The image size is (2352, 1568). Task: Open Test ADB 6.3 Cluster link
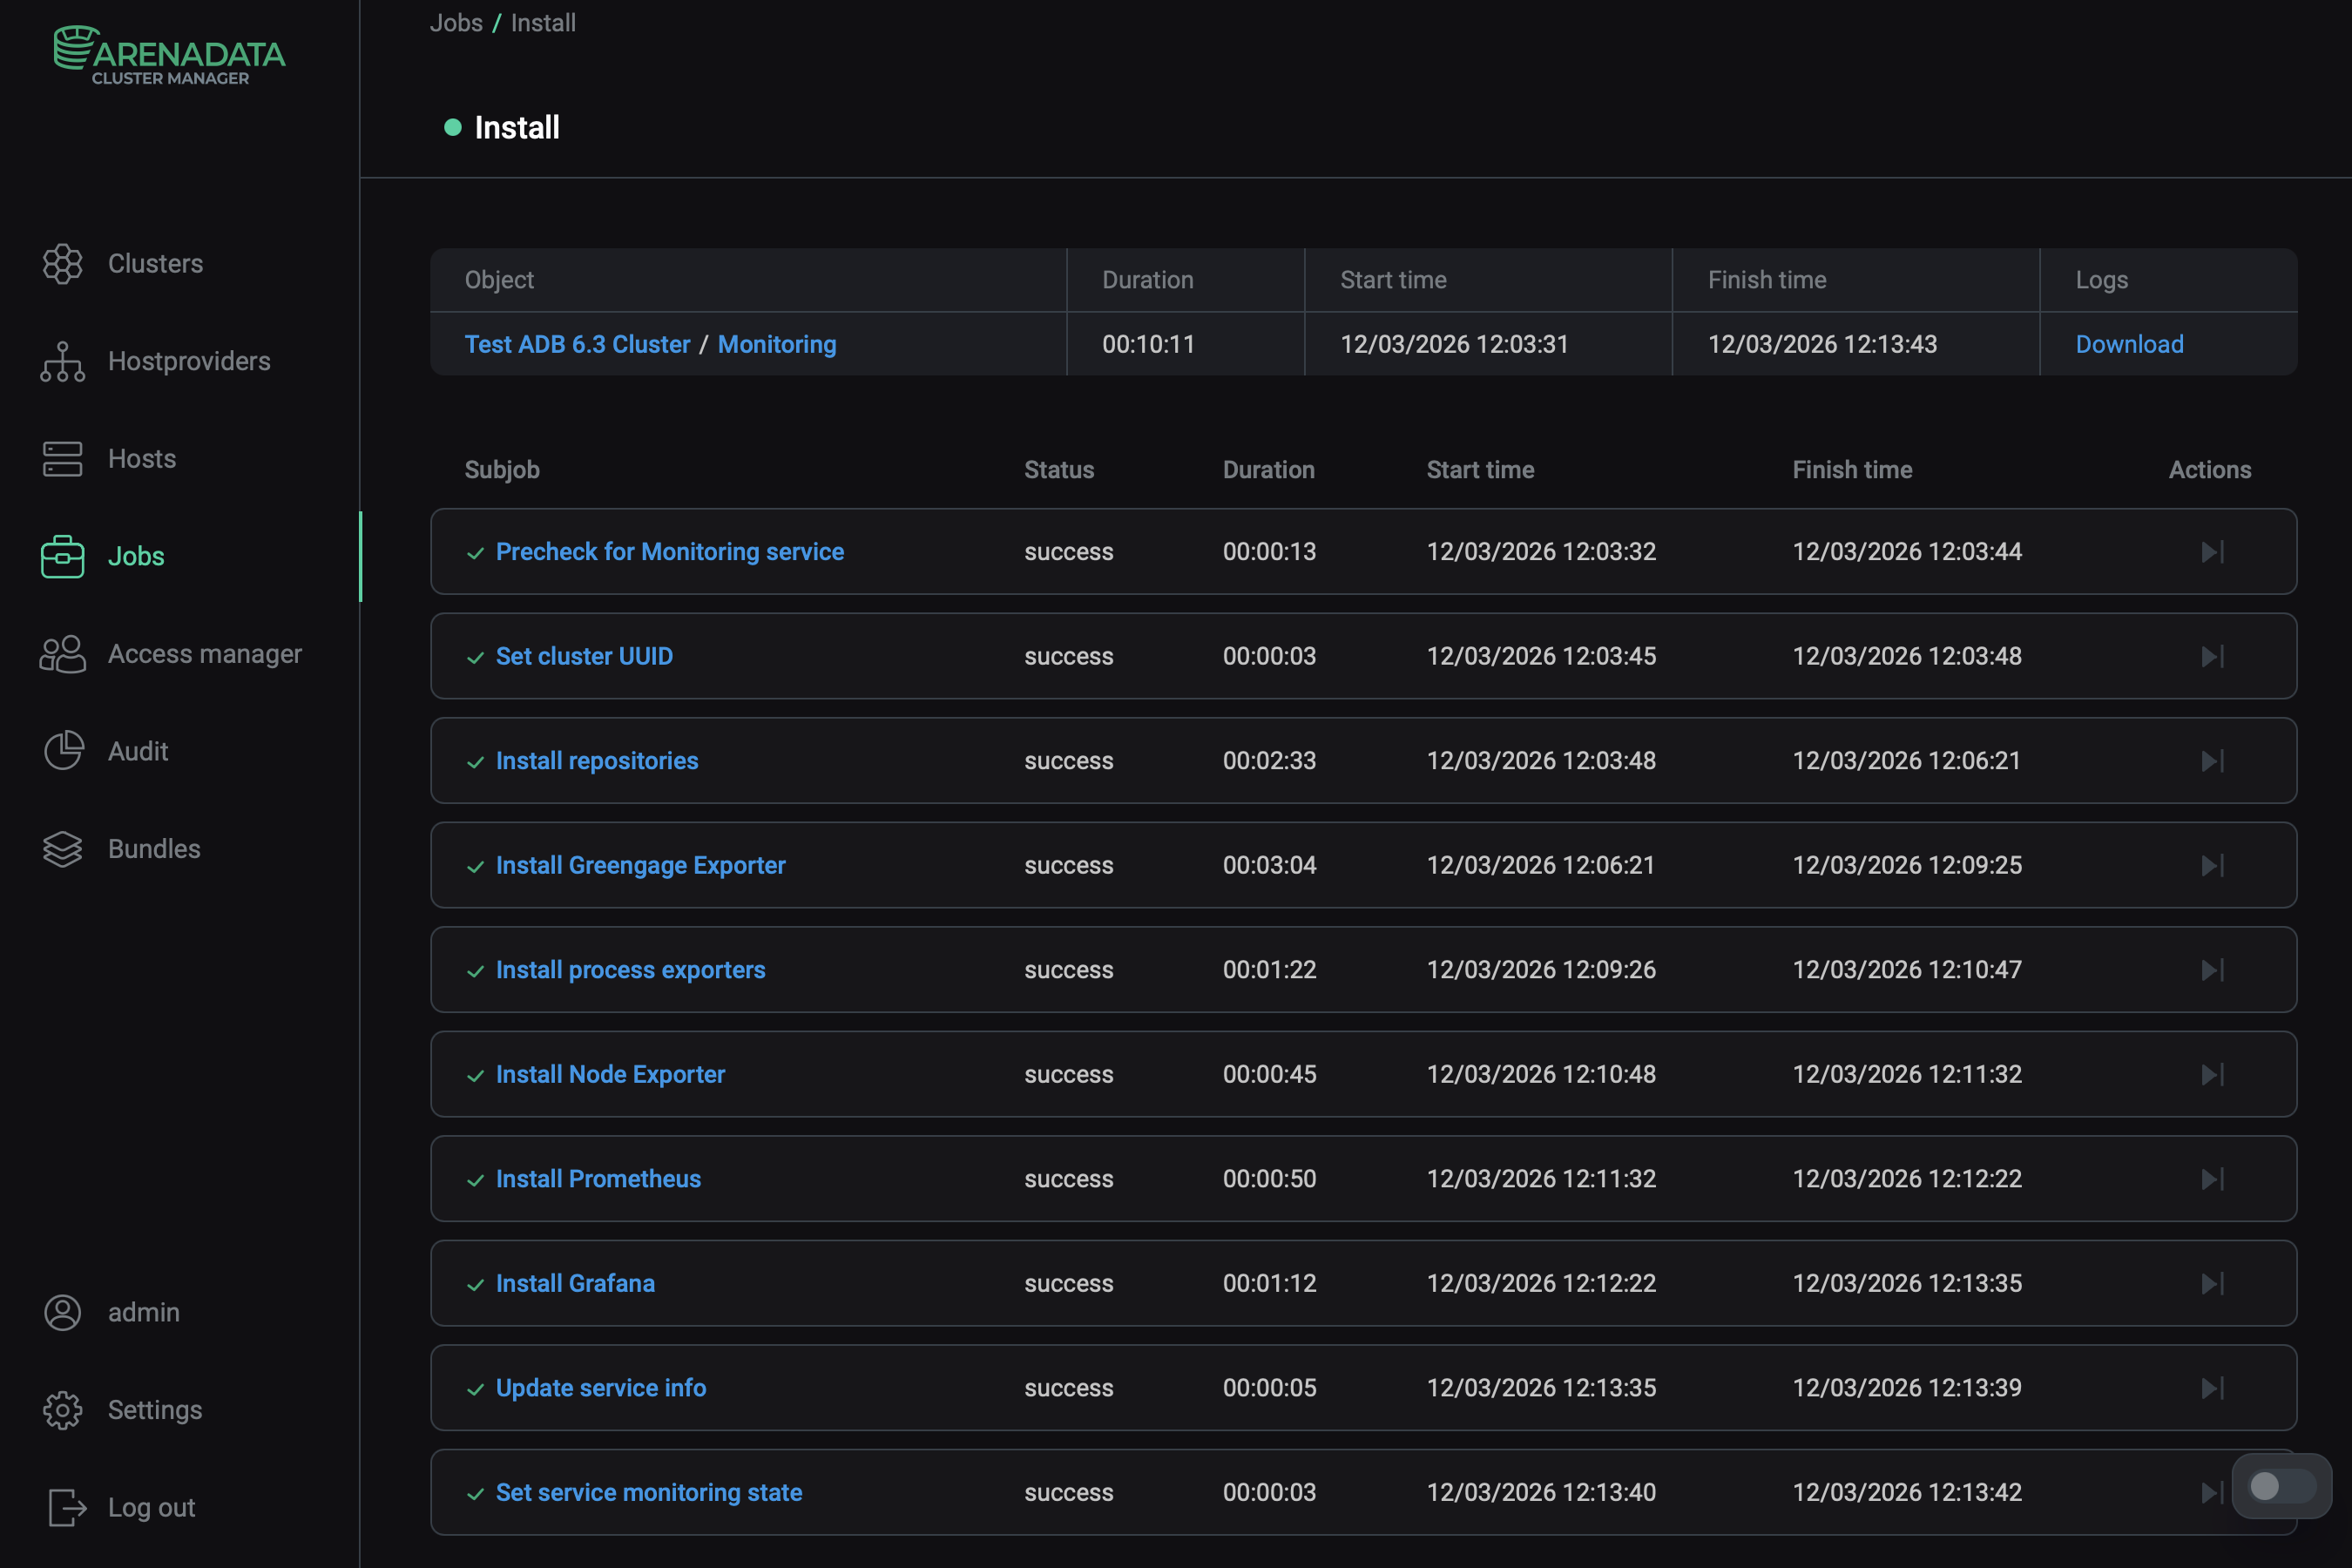577,344
